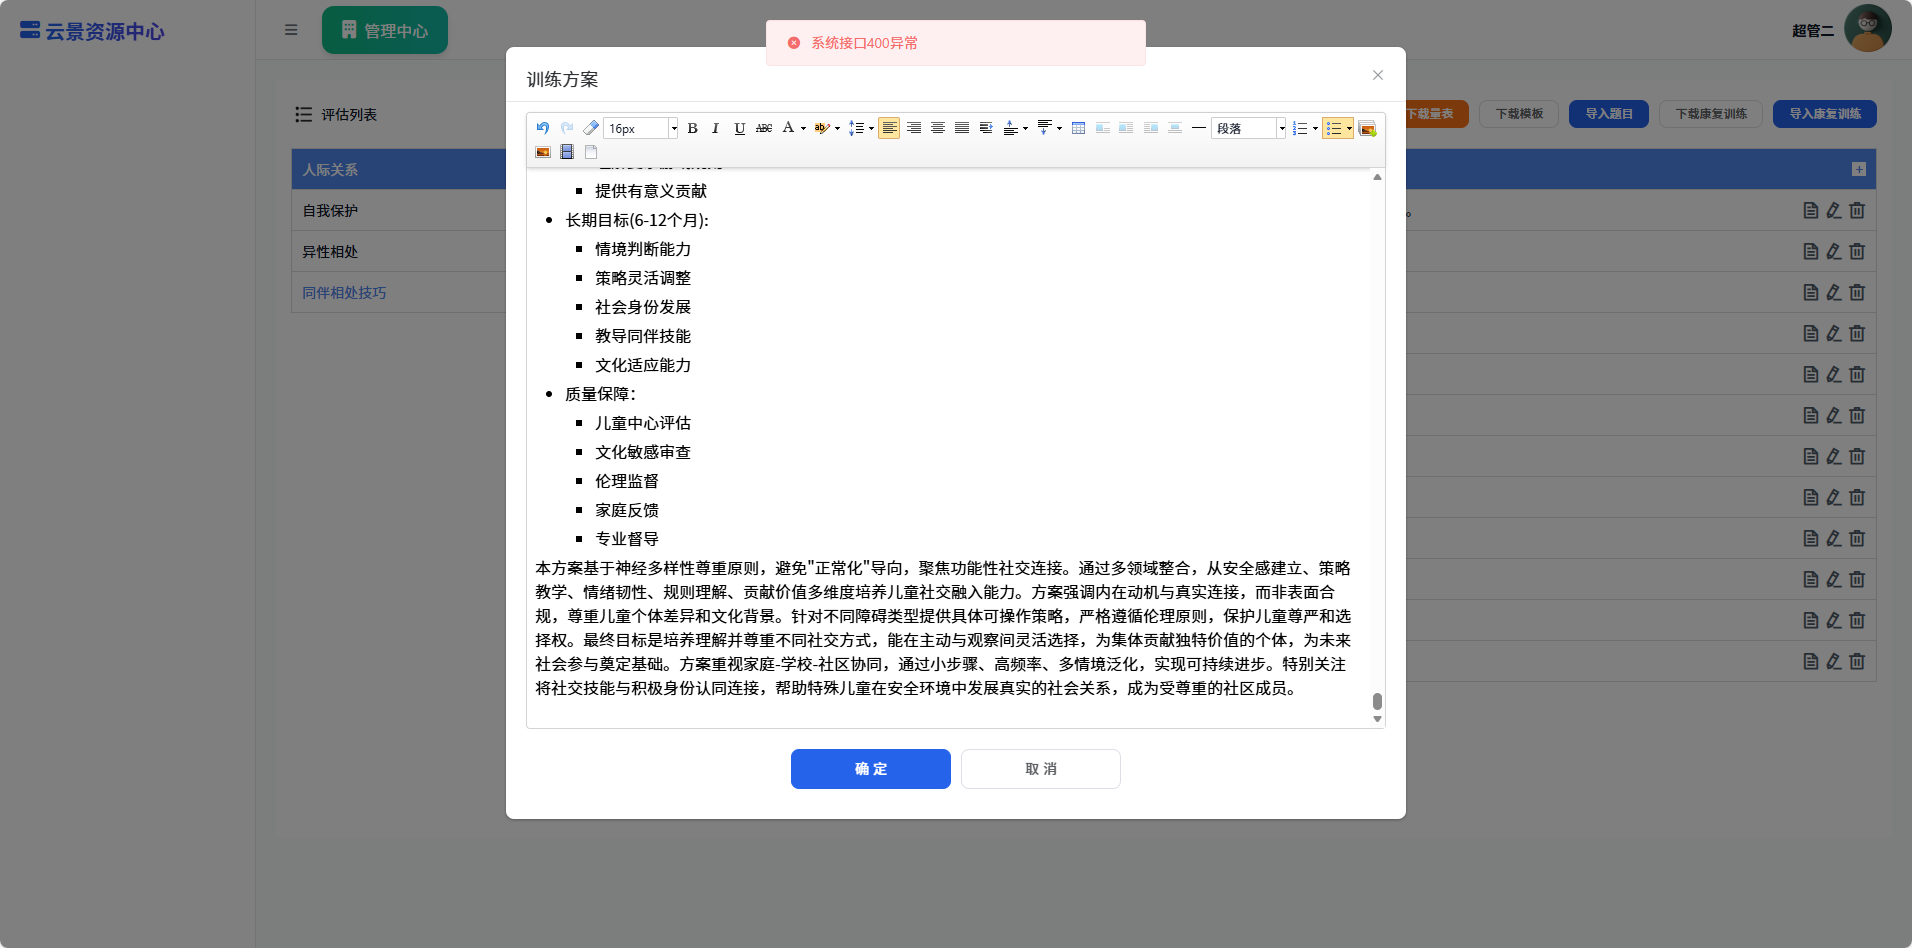Click the eraser clear-formatting icon

591,128
